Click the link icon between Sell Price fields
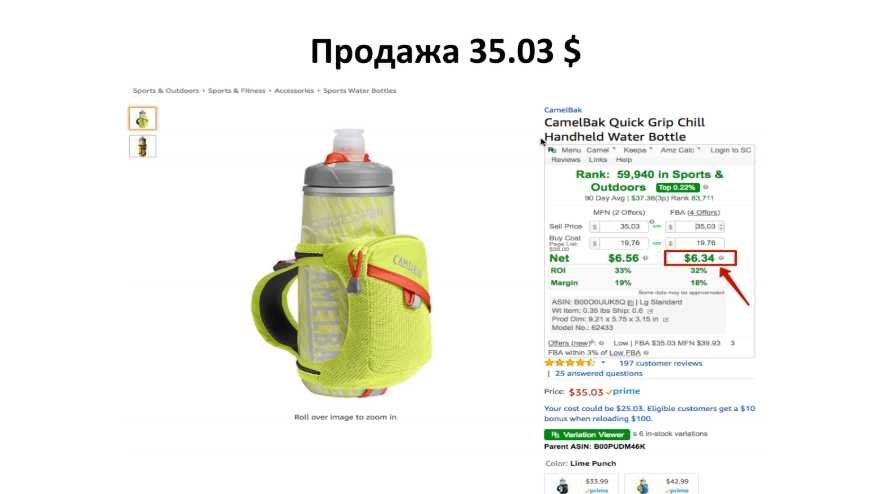Viewport: 888px width, 494px height. 657,227
